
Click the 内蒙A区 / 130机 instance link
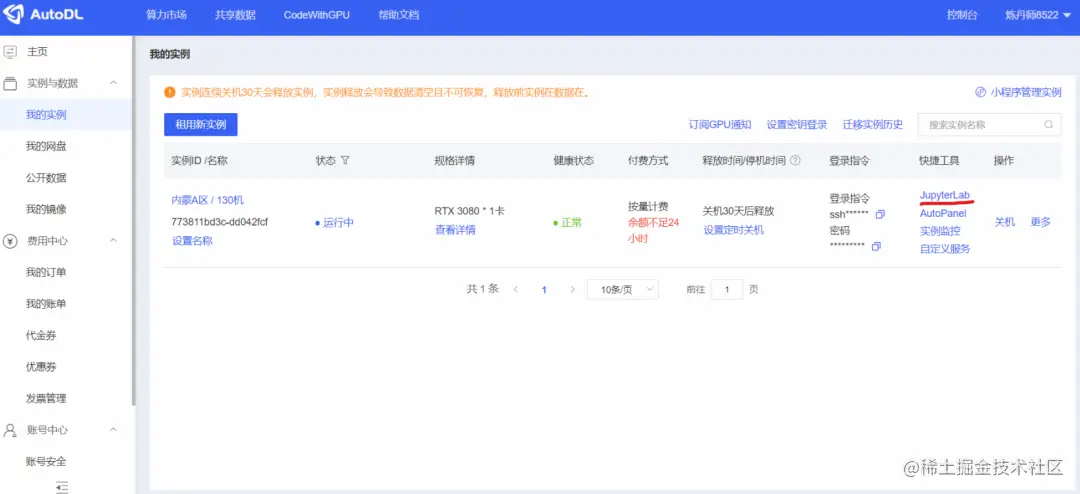click(207, 200)
